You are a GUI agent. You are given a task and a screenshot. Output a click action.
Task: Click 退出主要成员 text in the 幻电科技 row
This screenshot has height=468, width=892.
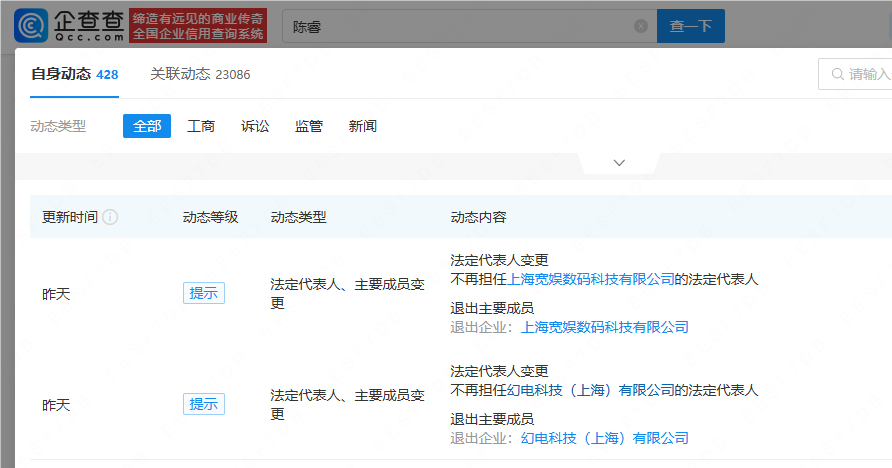click(492, 419)
